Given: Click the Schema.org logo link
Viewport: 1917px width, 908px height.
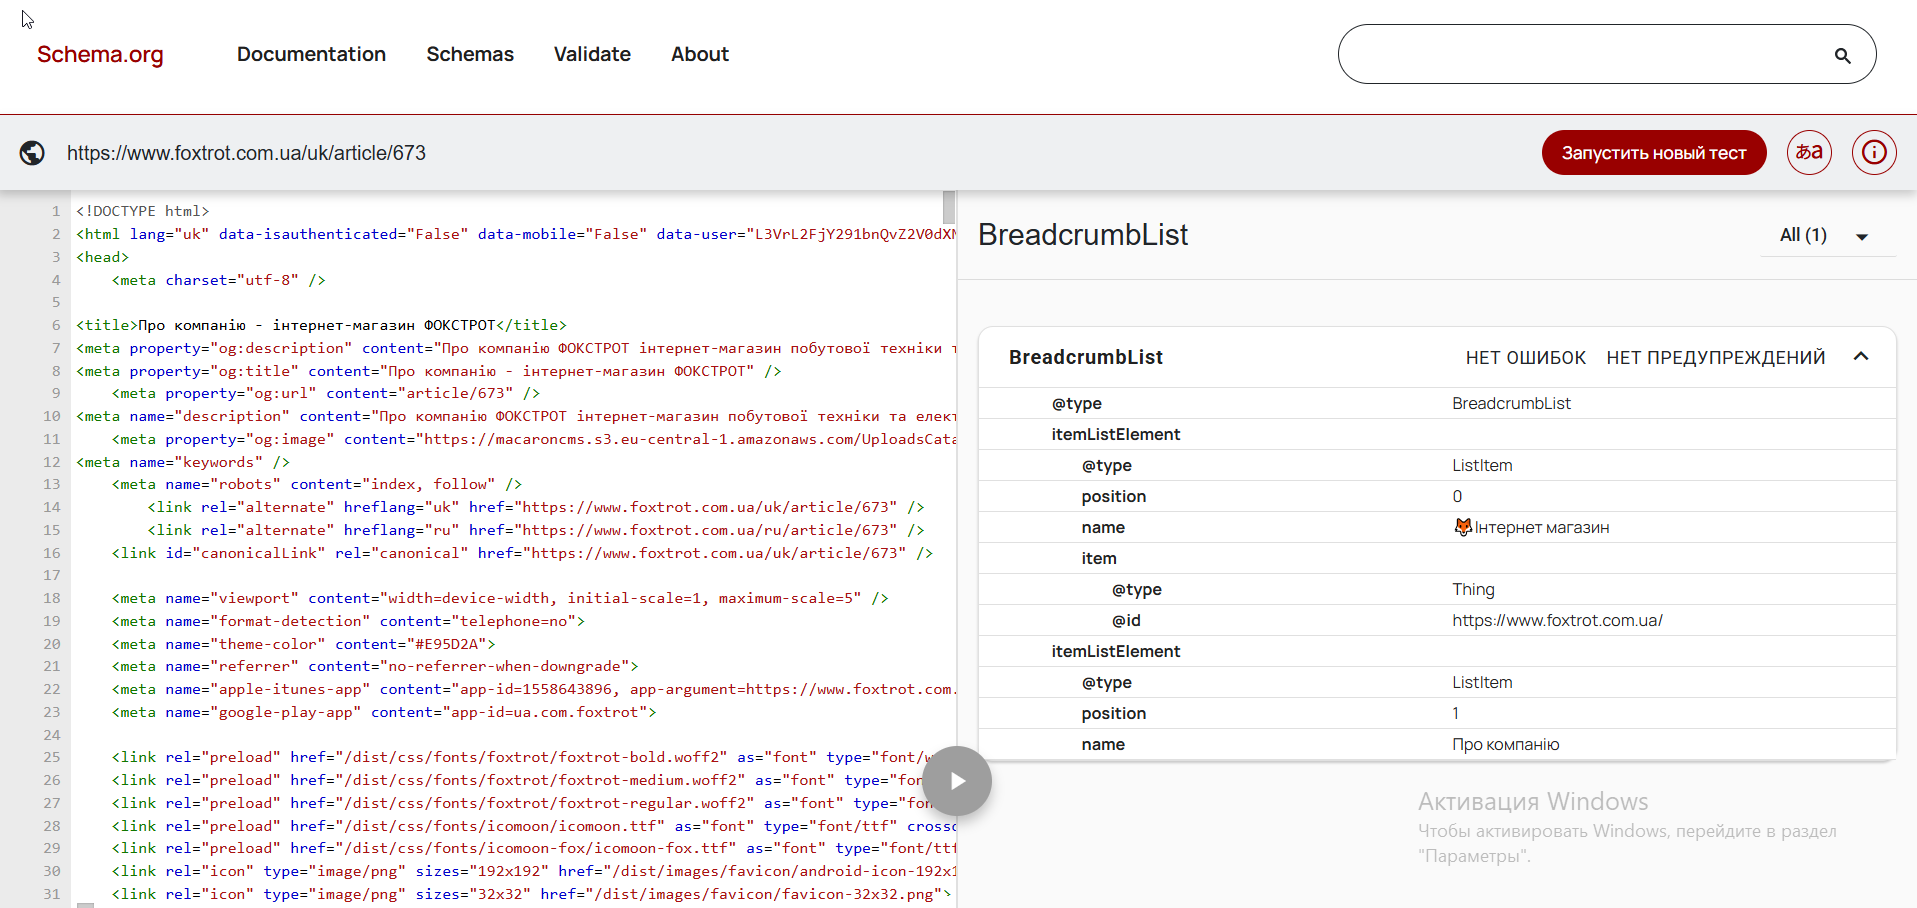Looking at the screenshot, I should (x=100, y=54).
